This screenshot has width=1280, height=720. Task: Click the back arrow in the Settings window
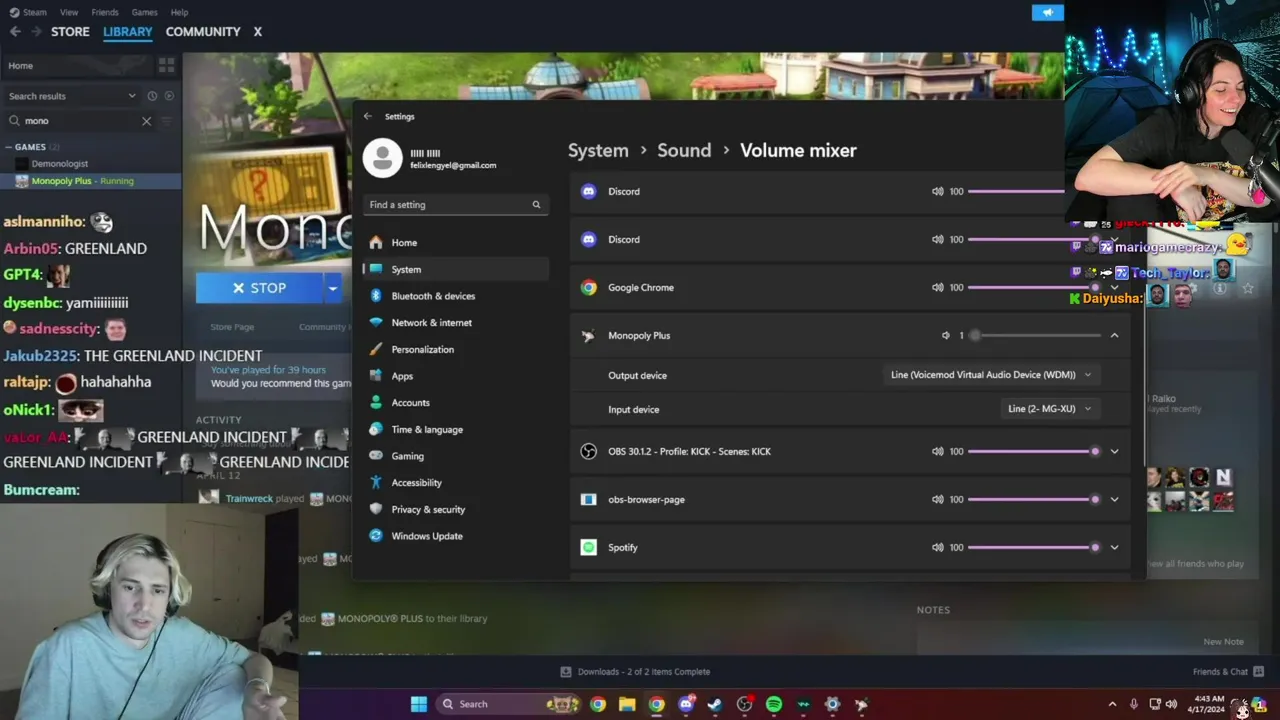(368, 116)
